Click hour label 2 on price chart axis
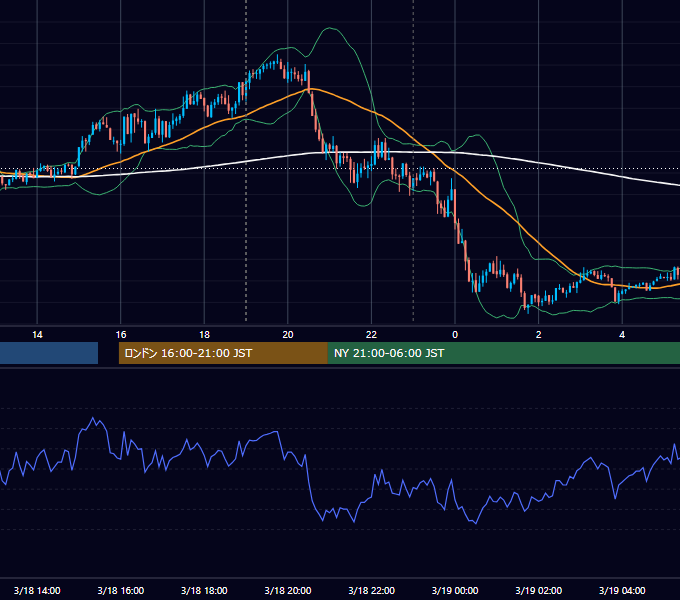680x600 pixels. coord(539,335)
